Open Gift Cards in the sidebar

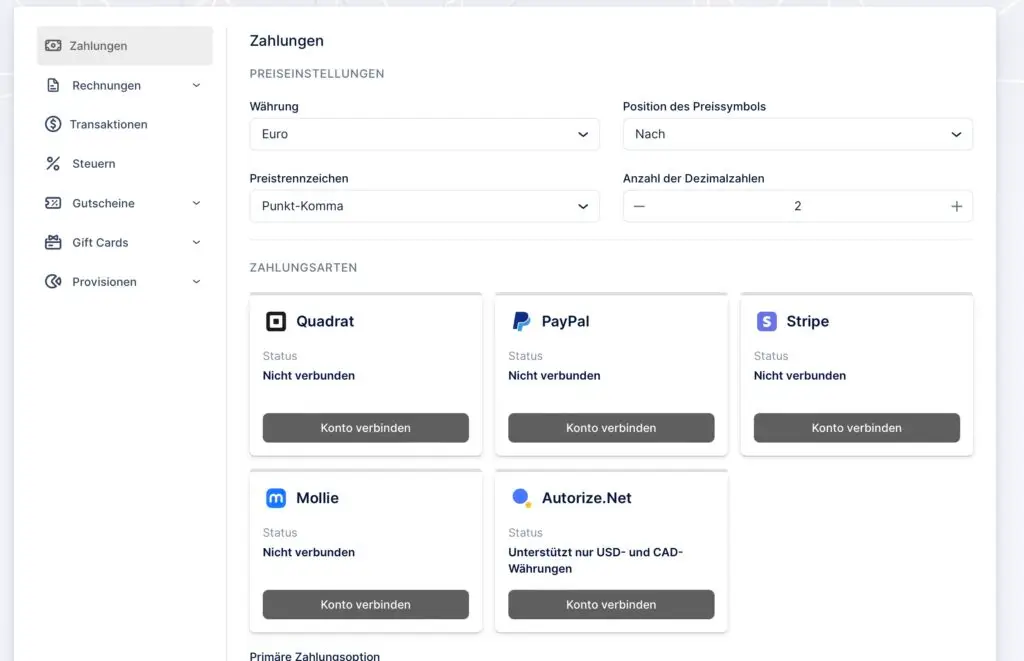pyautogui.click(x=125, y=242)
